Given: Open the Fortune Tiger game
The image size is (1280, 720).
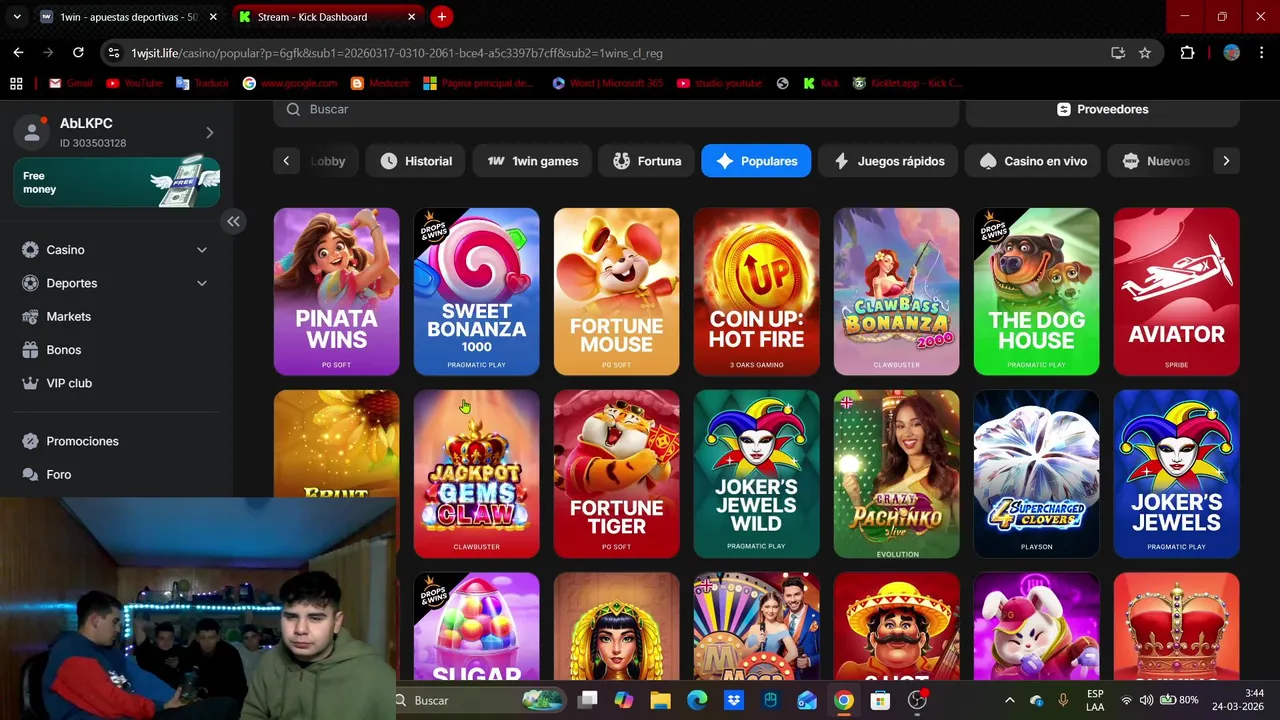Looking at the screenshot, I should [616, 474].
